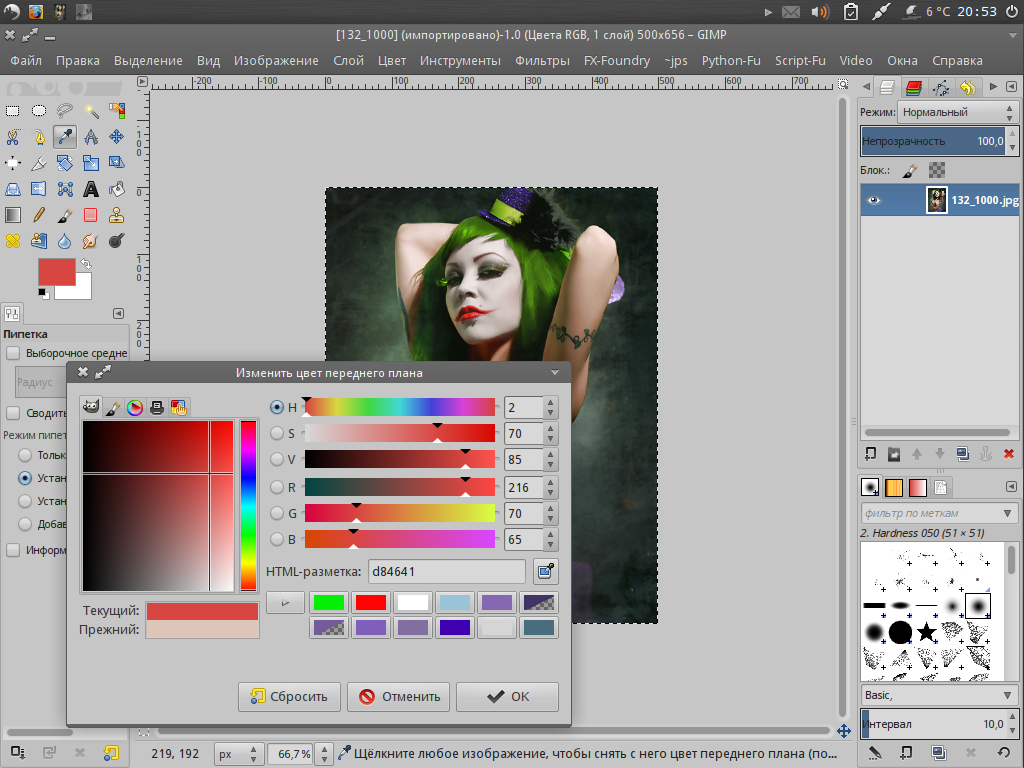Select the Ellipse Select tool
1024x768 pixels.
[x=39, y=111]
